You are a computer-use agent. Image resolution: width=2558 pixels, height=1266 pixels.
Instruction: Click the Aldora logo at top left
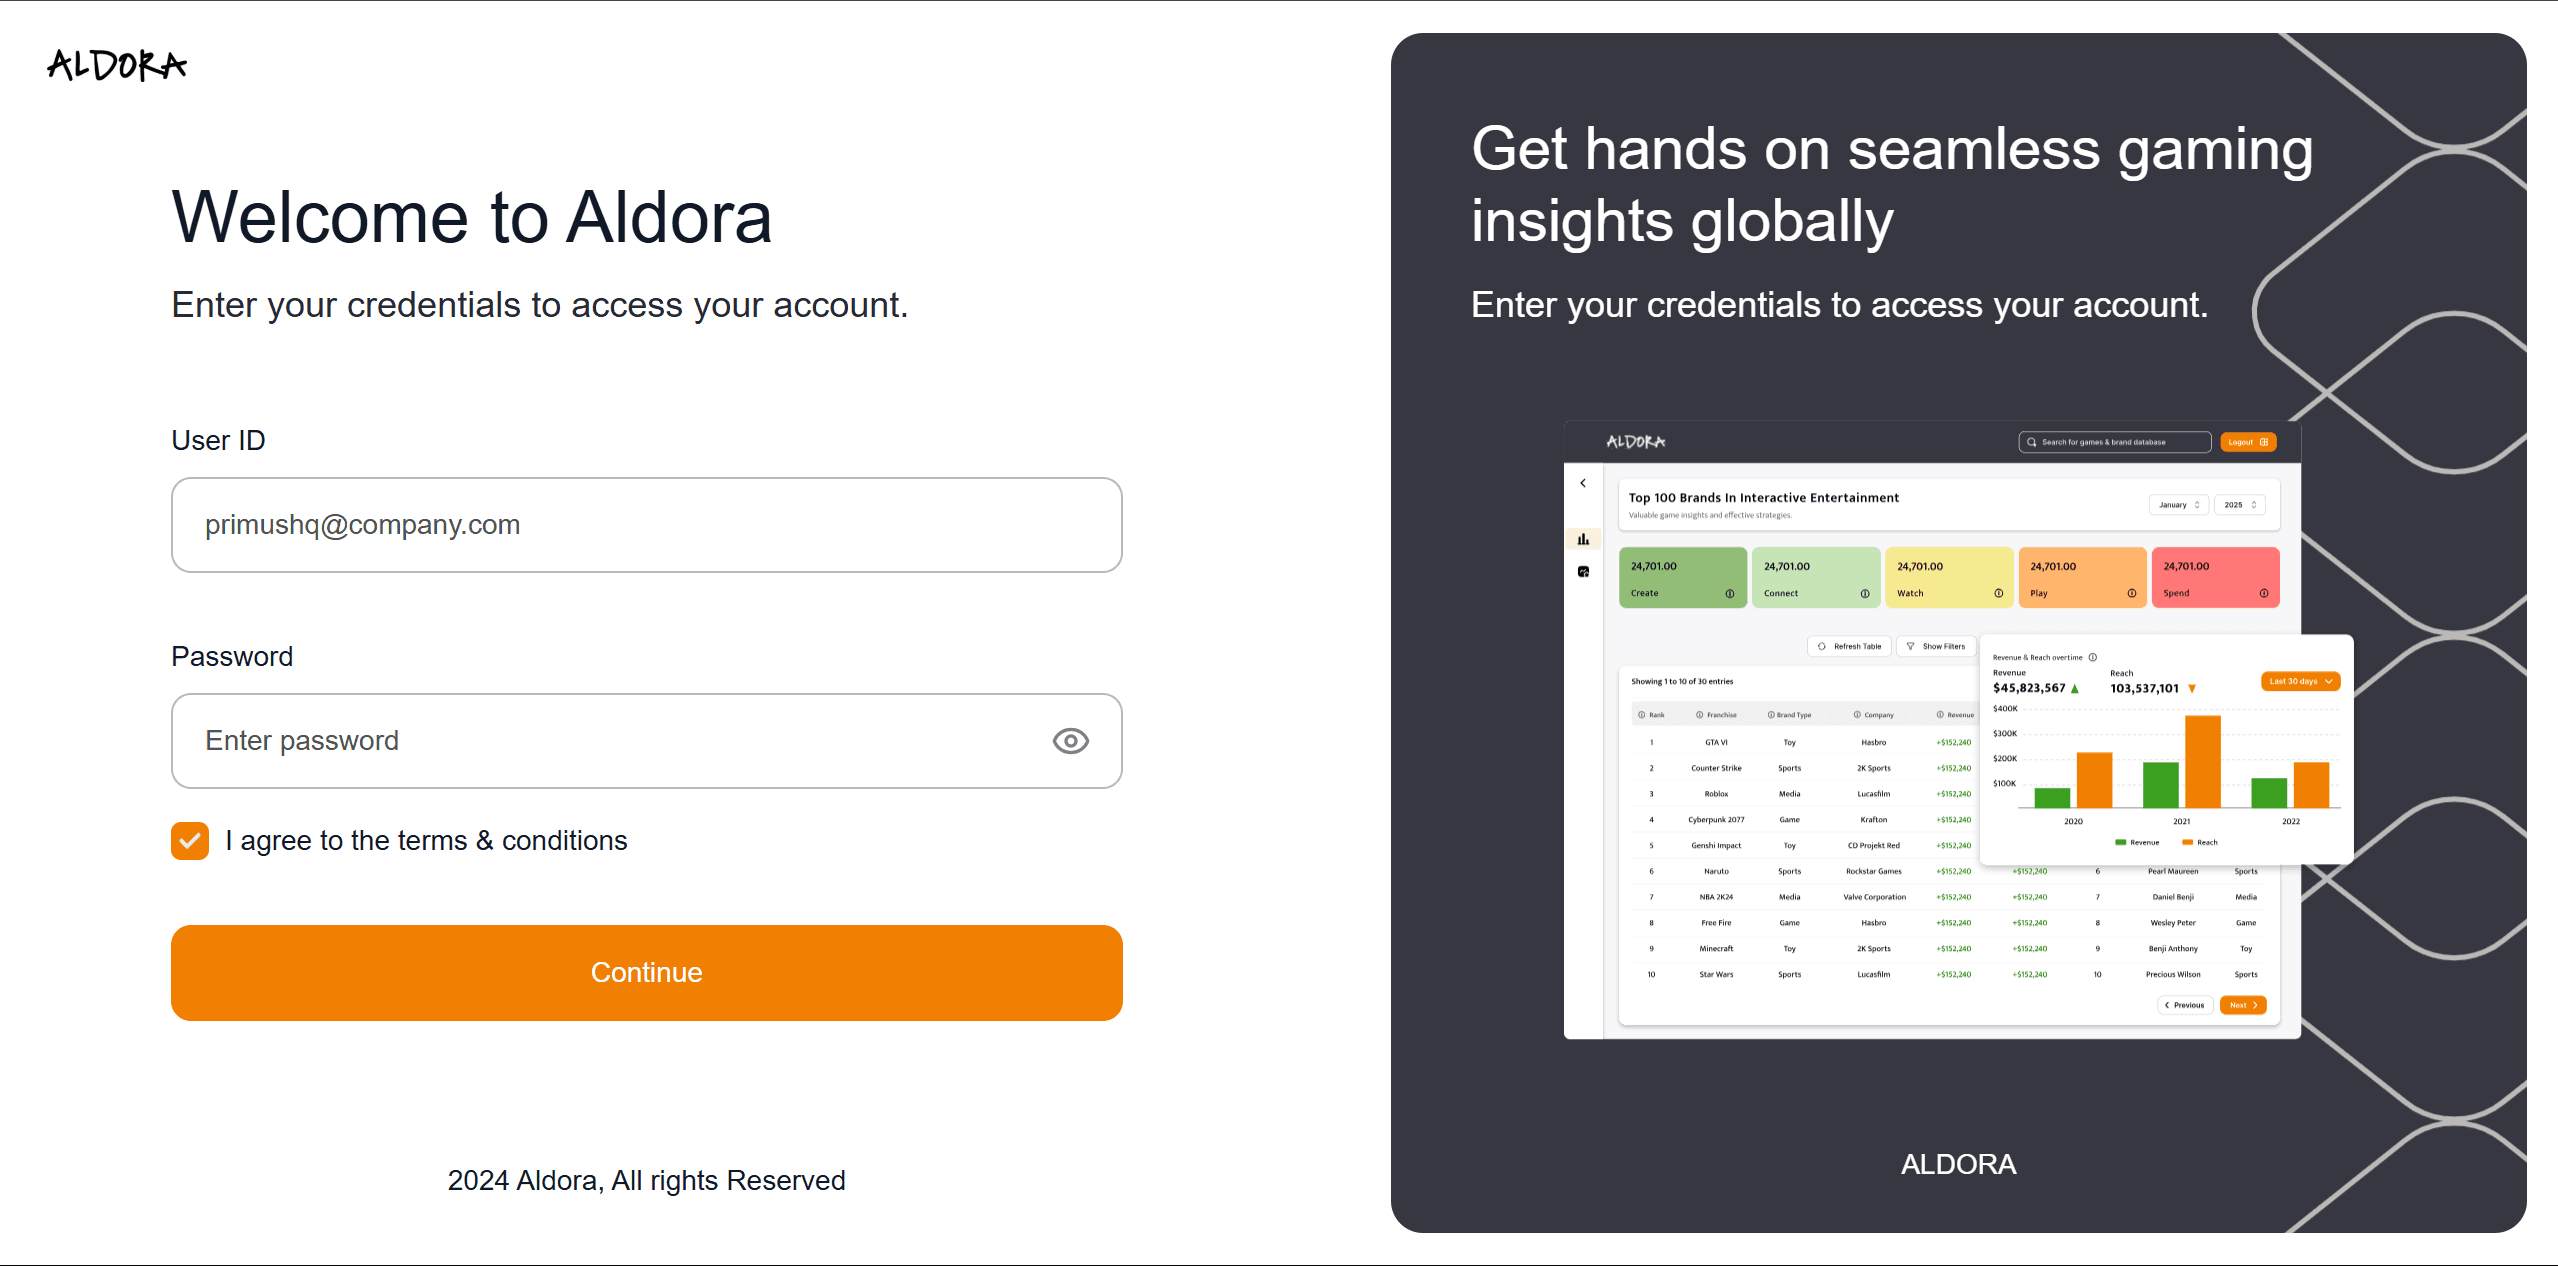coord(116,64)
